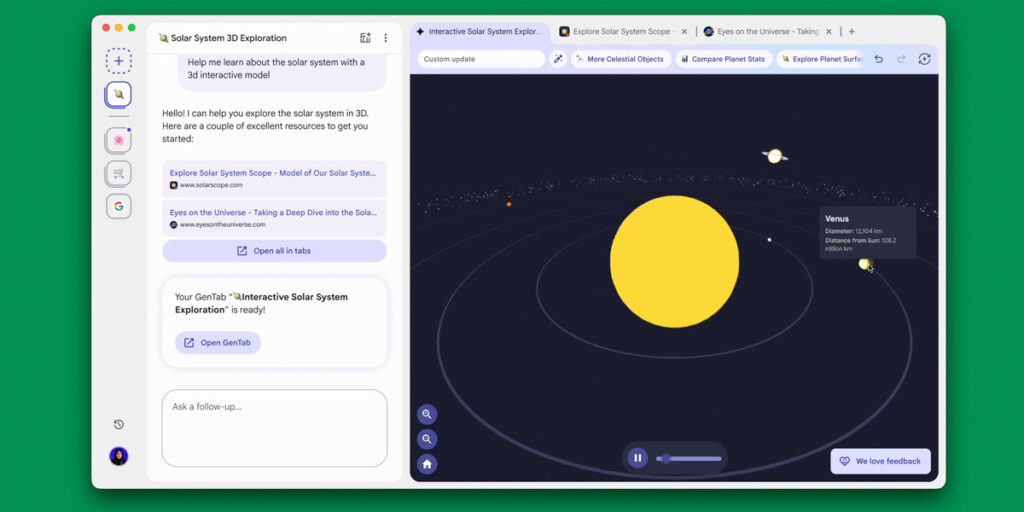1024x512 pixels.
Task: Open the history clock icon in sidebar
Action: pos(118,425)
